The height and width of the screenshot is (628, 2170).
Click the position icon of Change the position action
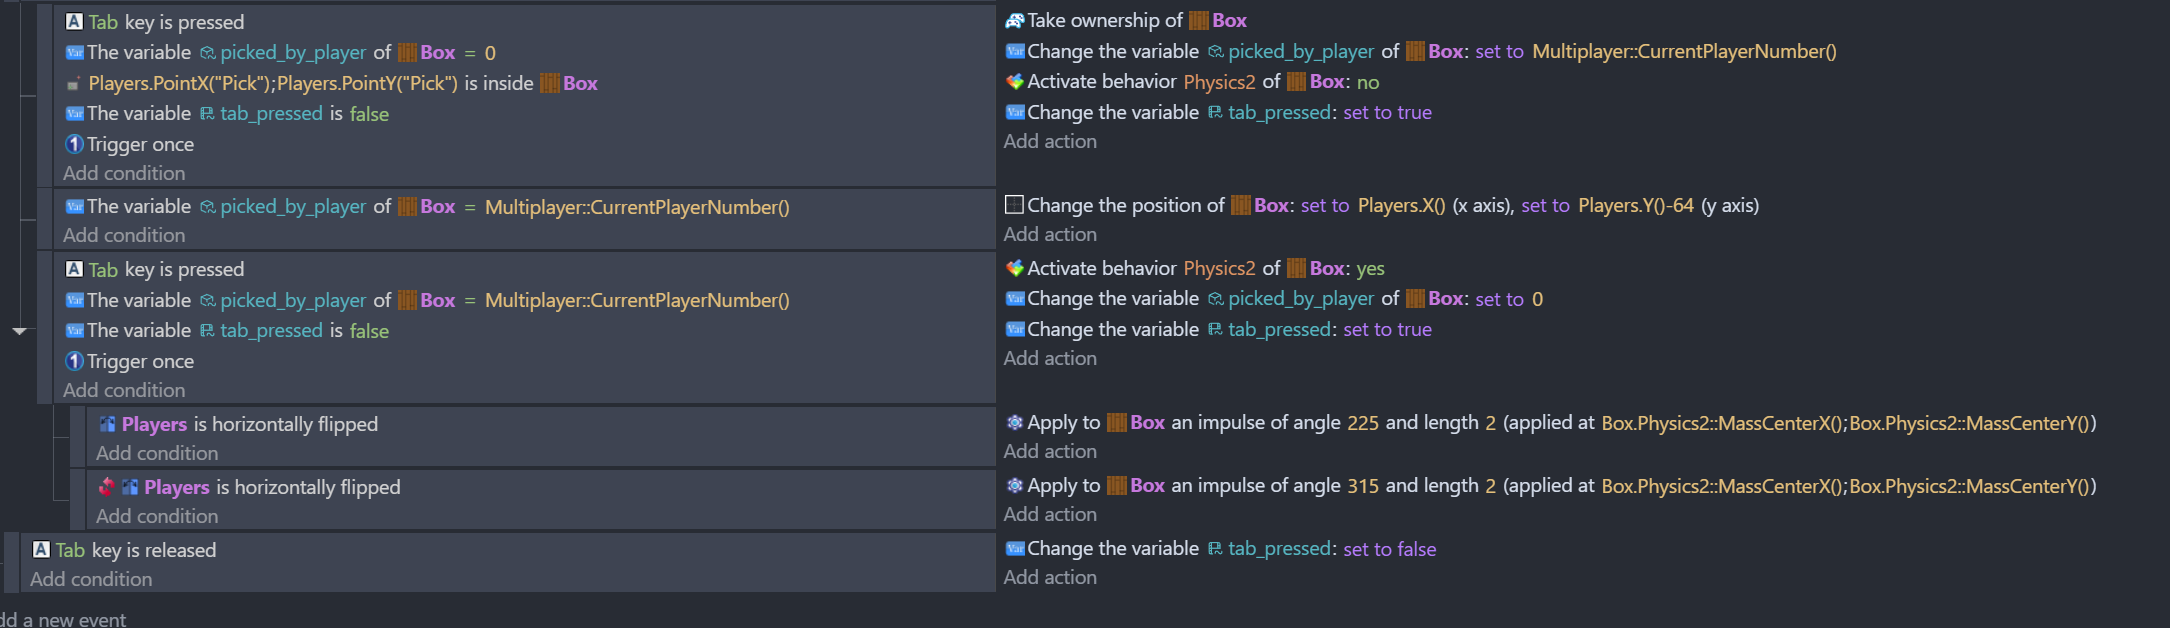[1014, 205]
